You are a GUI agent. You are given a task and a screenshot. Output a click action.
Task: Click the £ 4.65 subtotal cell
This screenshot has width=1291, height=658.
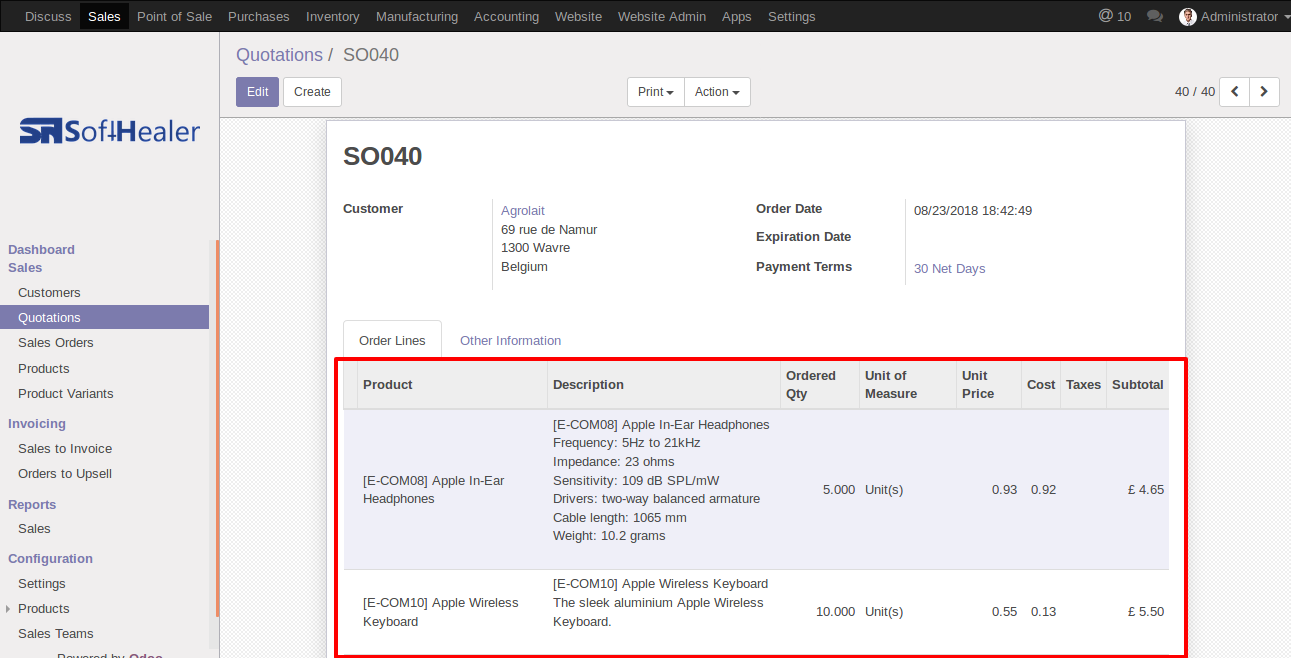point(1138,490)
